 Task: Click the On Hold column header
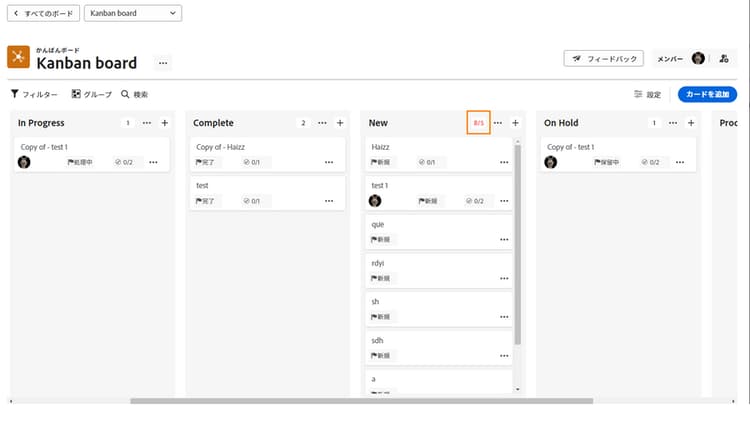(561, 123)
